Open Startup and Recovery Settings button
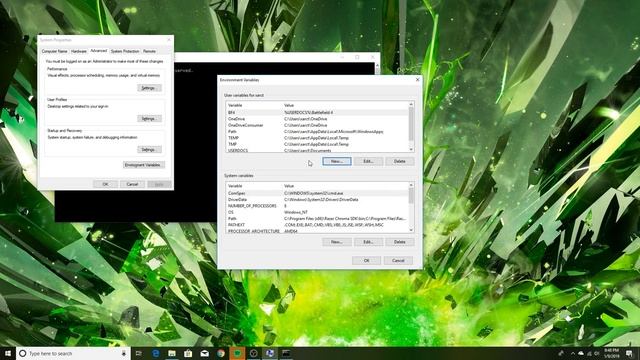Screen dimensions: 640x360 (149, 150)
